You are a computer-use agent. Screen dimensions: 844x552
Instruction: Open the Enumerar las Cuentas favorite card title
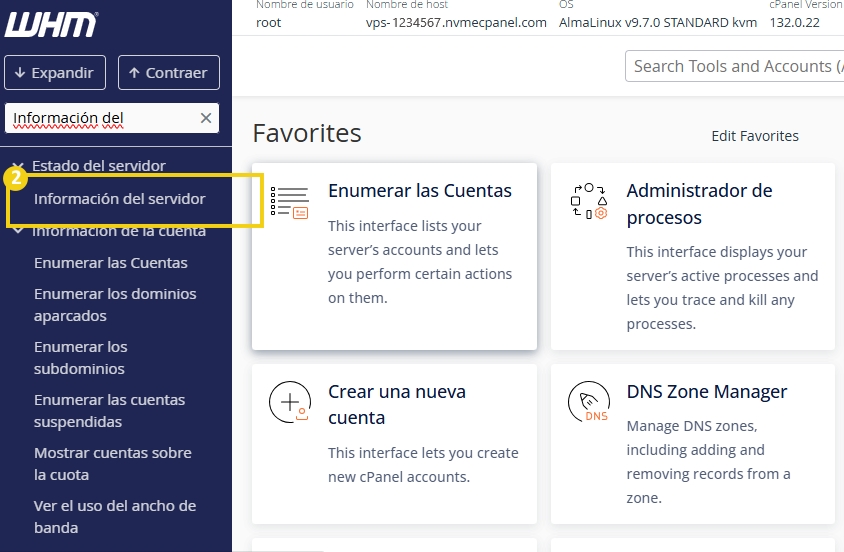420,190
